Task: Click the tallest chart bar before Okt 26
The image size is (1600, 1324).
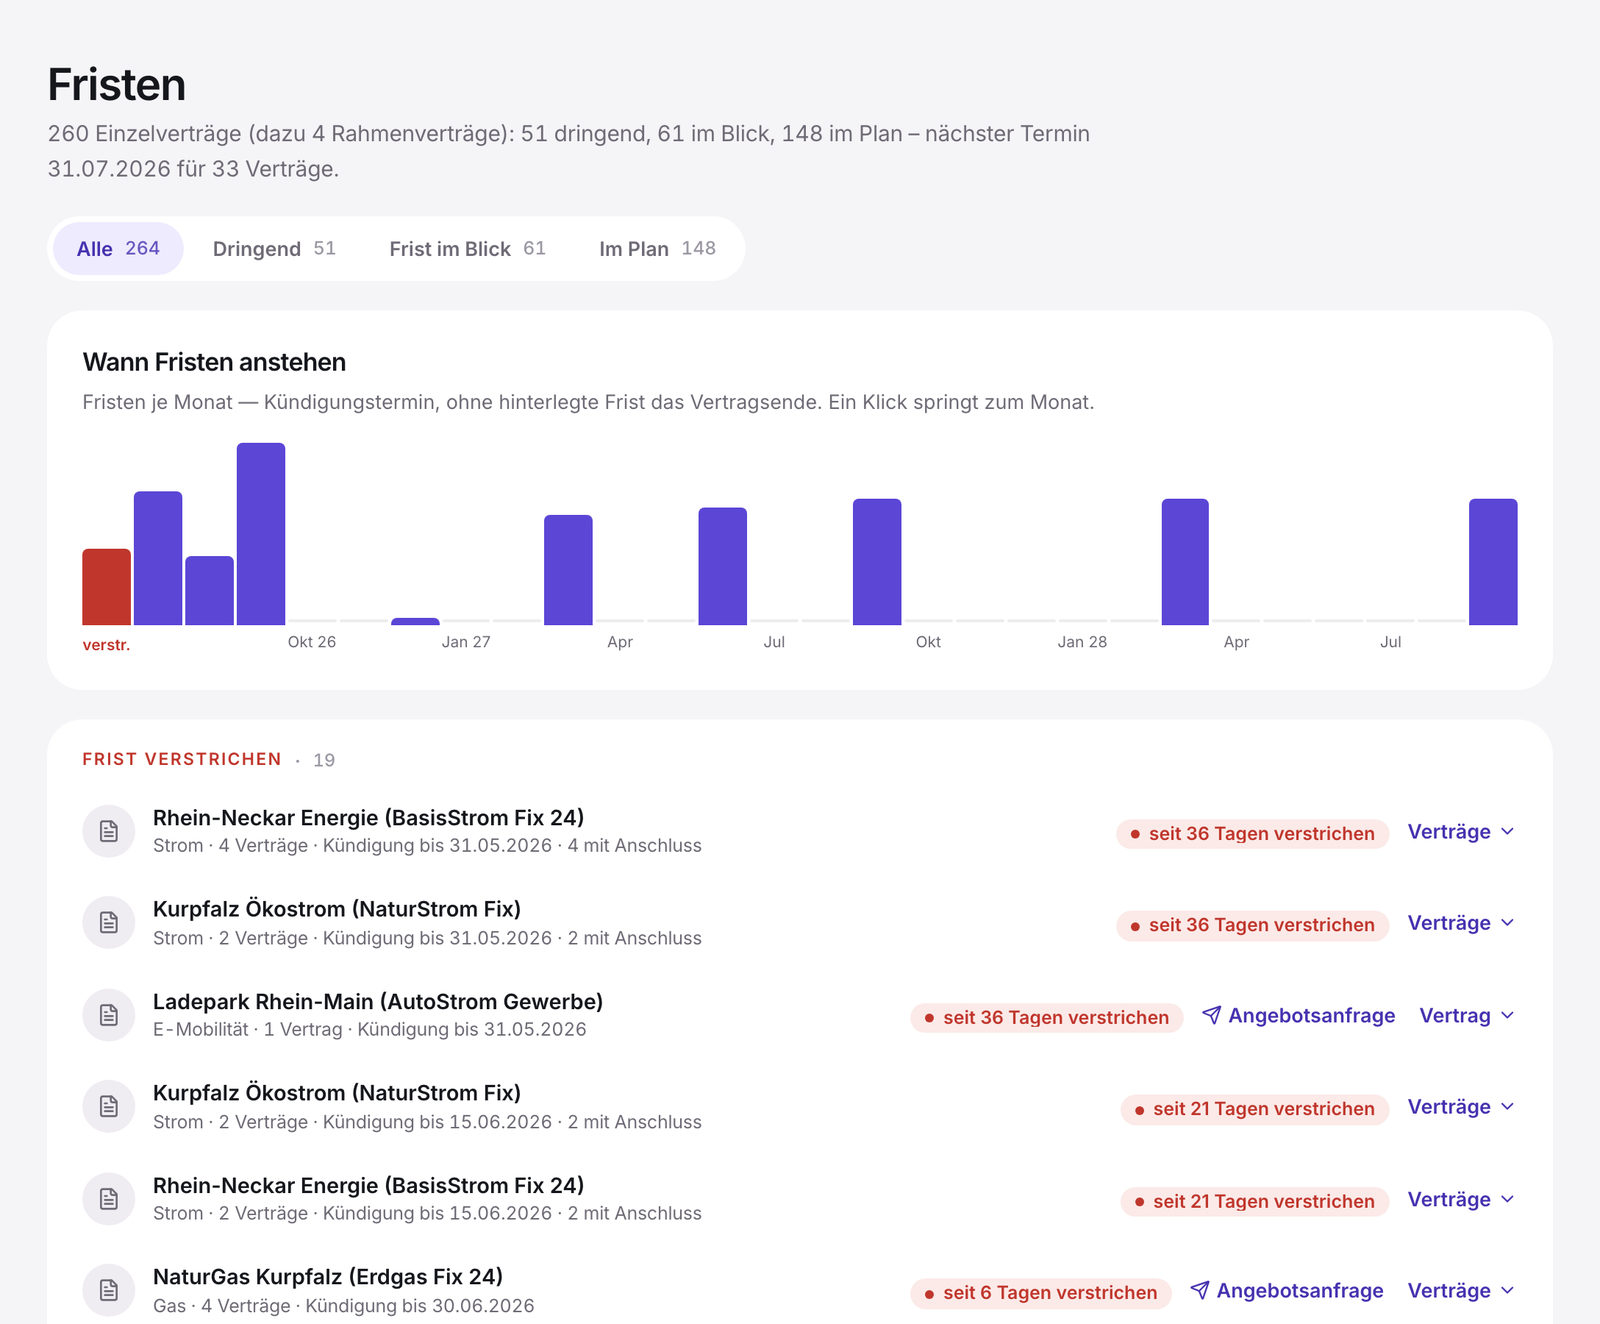Action: click(261, 534)
